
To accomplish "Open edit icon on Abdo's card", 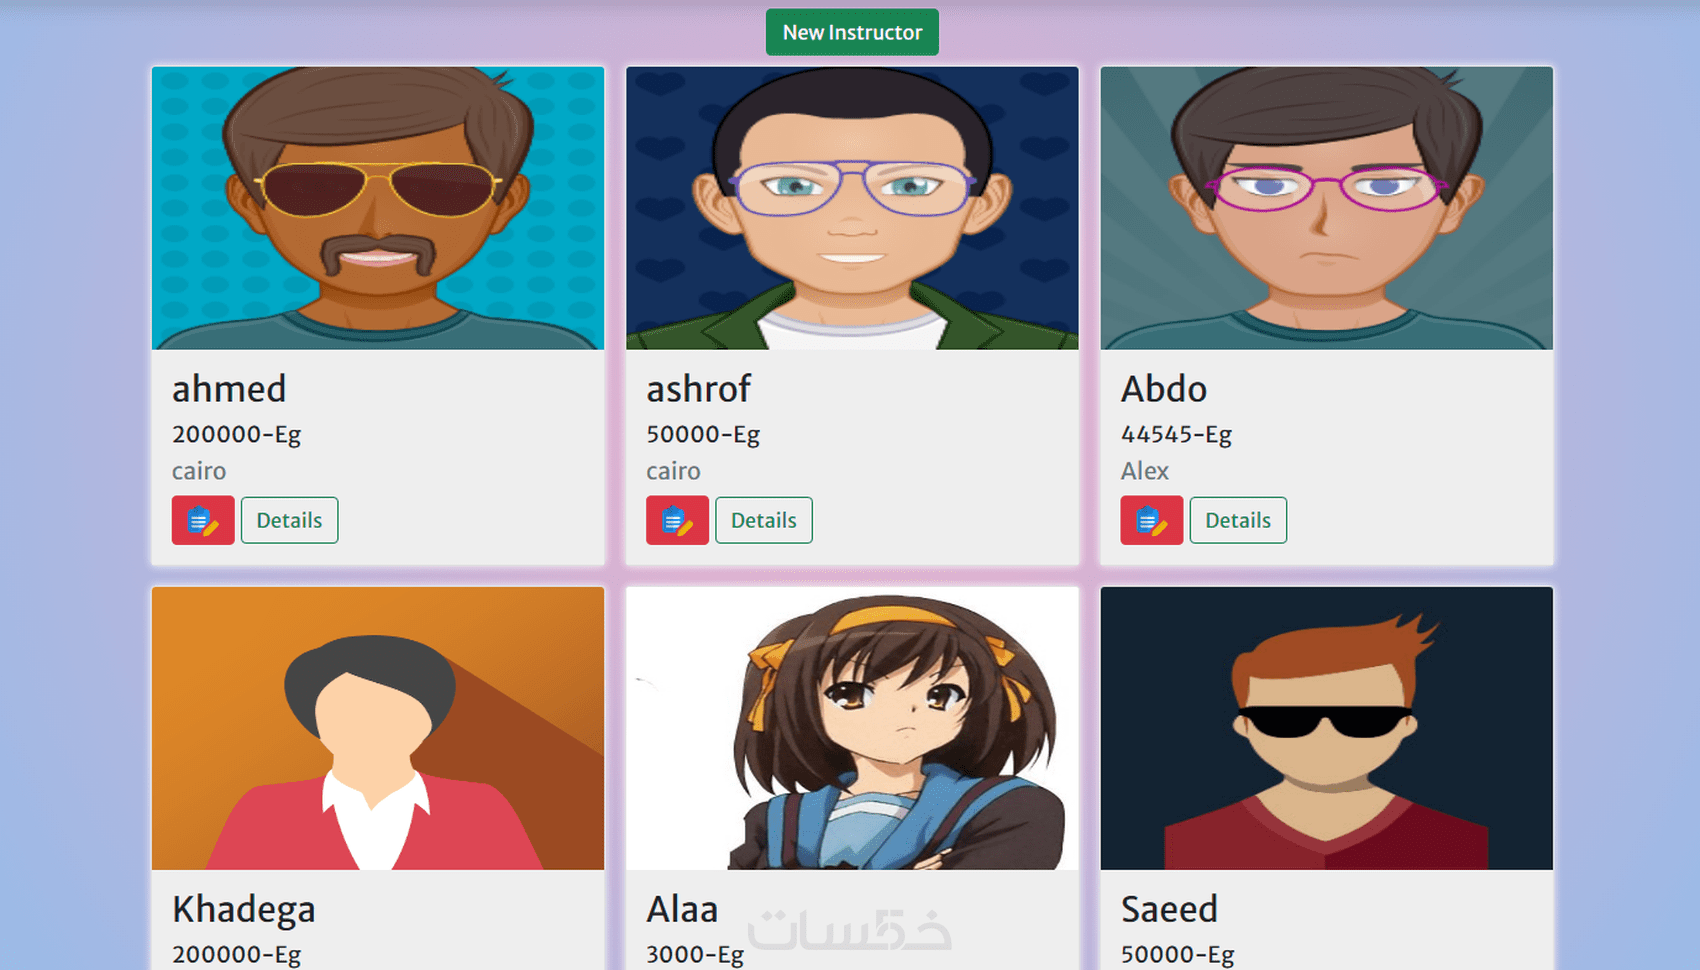I will [1151, 520].
